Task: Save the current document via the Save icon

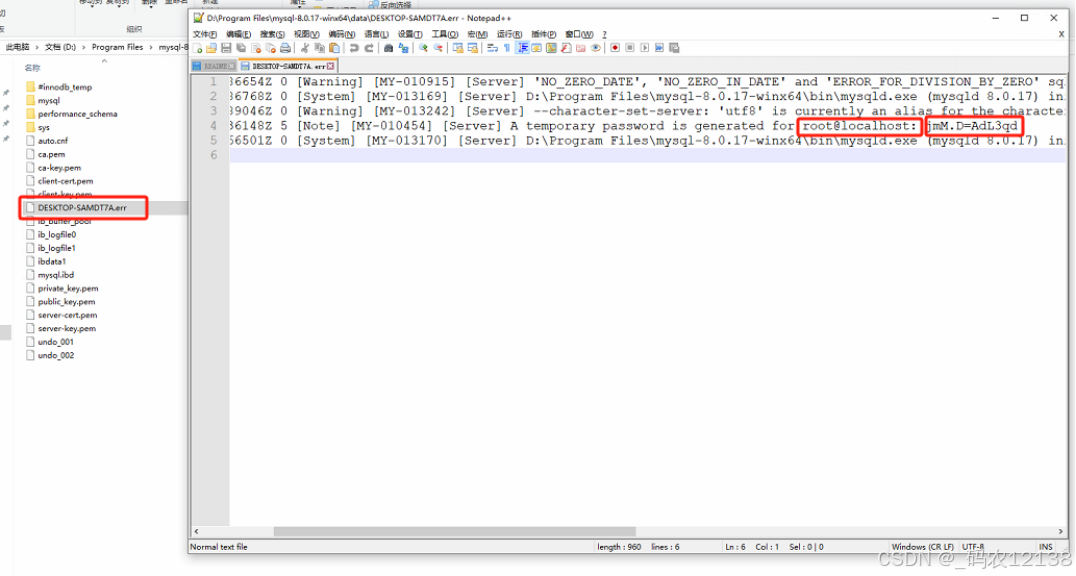Action: (x=225, y=47)
